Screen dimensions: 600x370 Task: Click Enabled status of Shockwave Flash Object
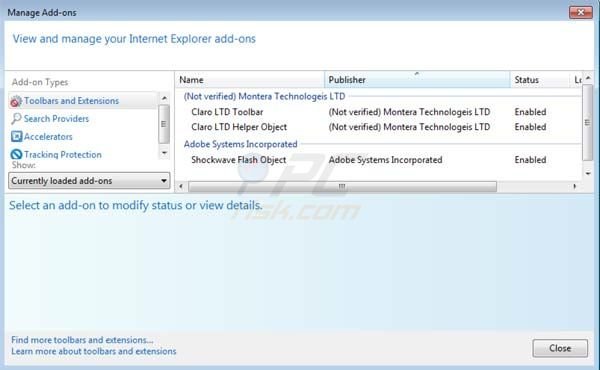[530, 160]
